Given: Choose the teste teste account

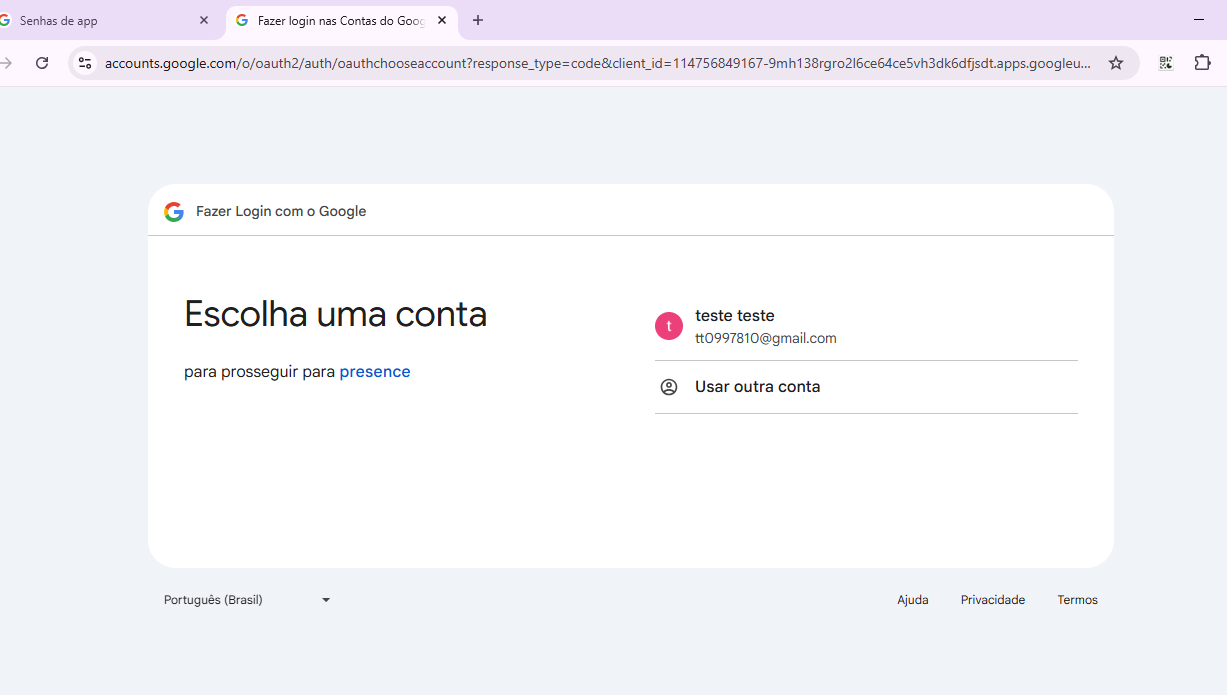Looking at the screenshot, I should [866, 326].
